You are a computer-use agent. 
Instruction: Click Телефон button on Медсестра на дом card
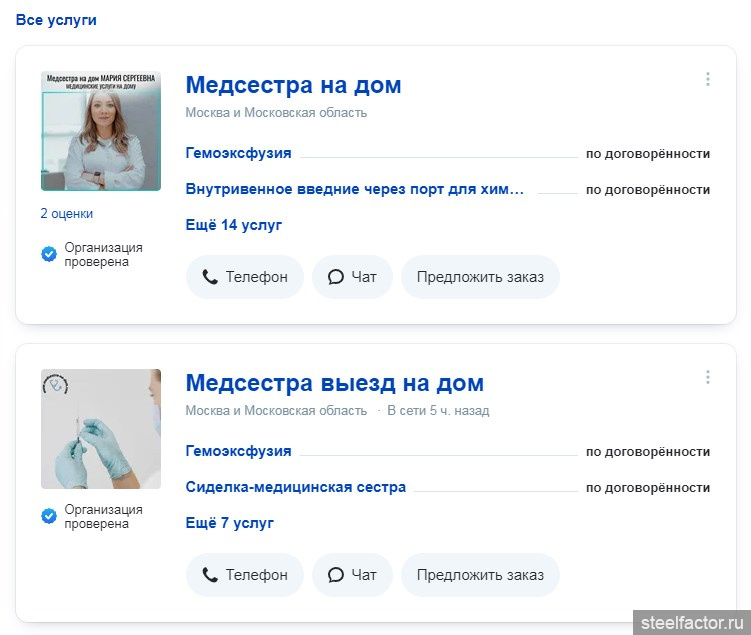245,277
